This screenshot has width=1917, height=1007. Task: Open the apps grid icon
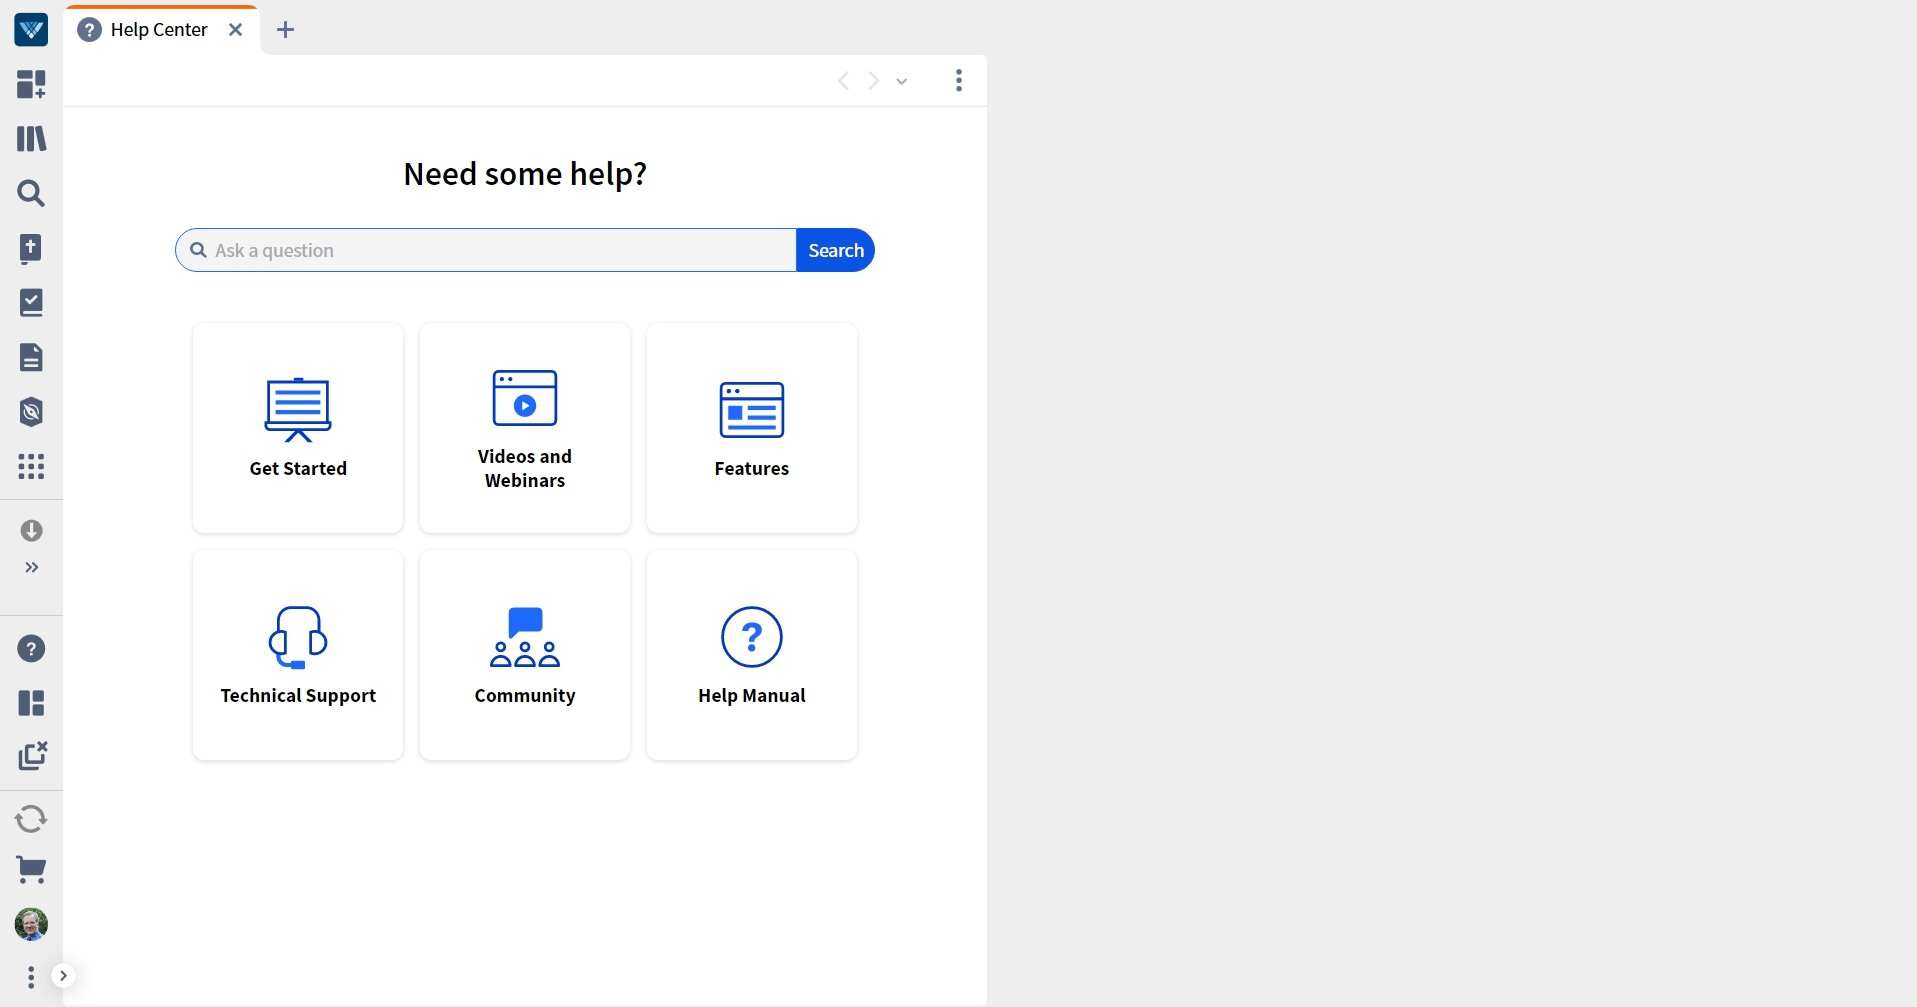click(31, 467)
